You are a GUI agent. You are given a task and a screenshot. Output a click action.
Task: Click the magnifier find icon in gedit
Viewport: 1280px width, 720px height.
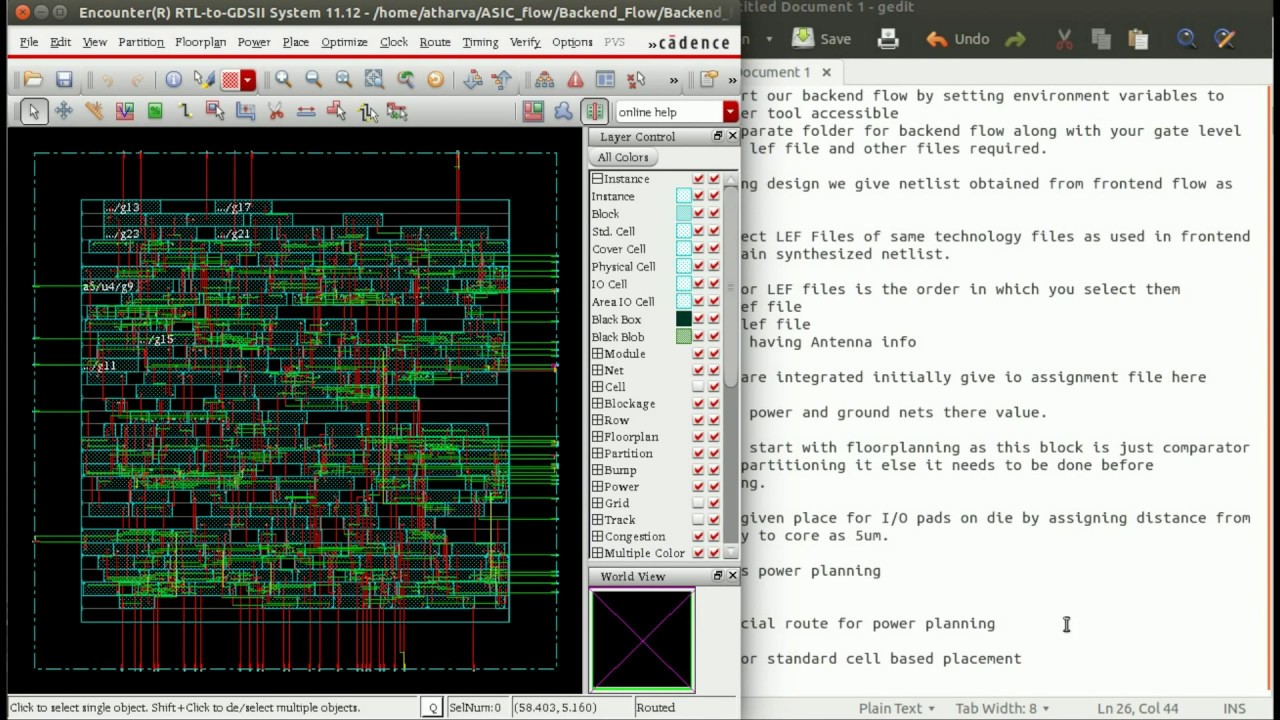tap(1186, 39)
